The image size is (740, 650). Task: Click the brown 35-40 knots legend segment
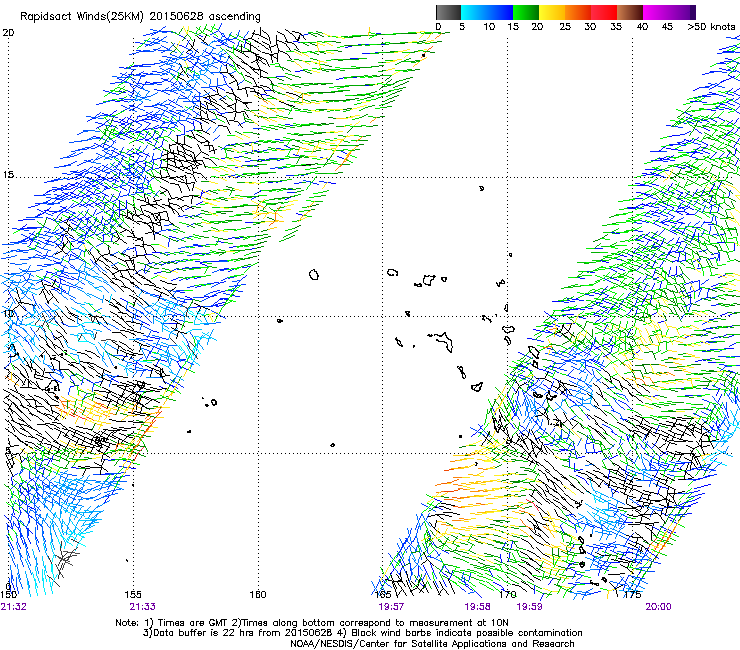coord(630,12)
